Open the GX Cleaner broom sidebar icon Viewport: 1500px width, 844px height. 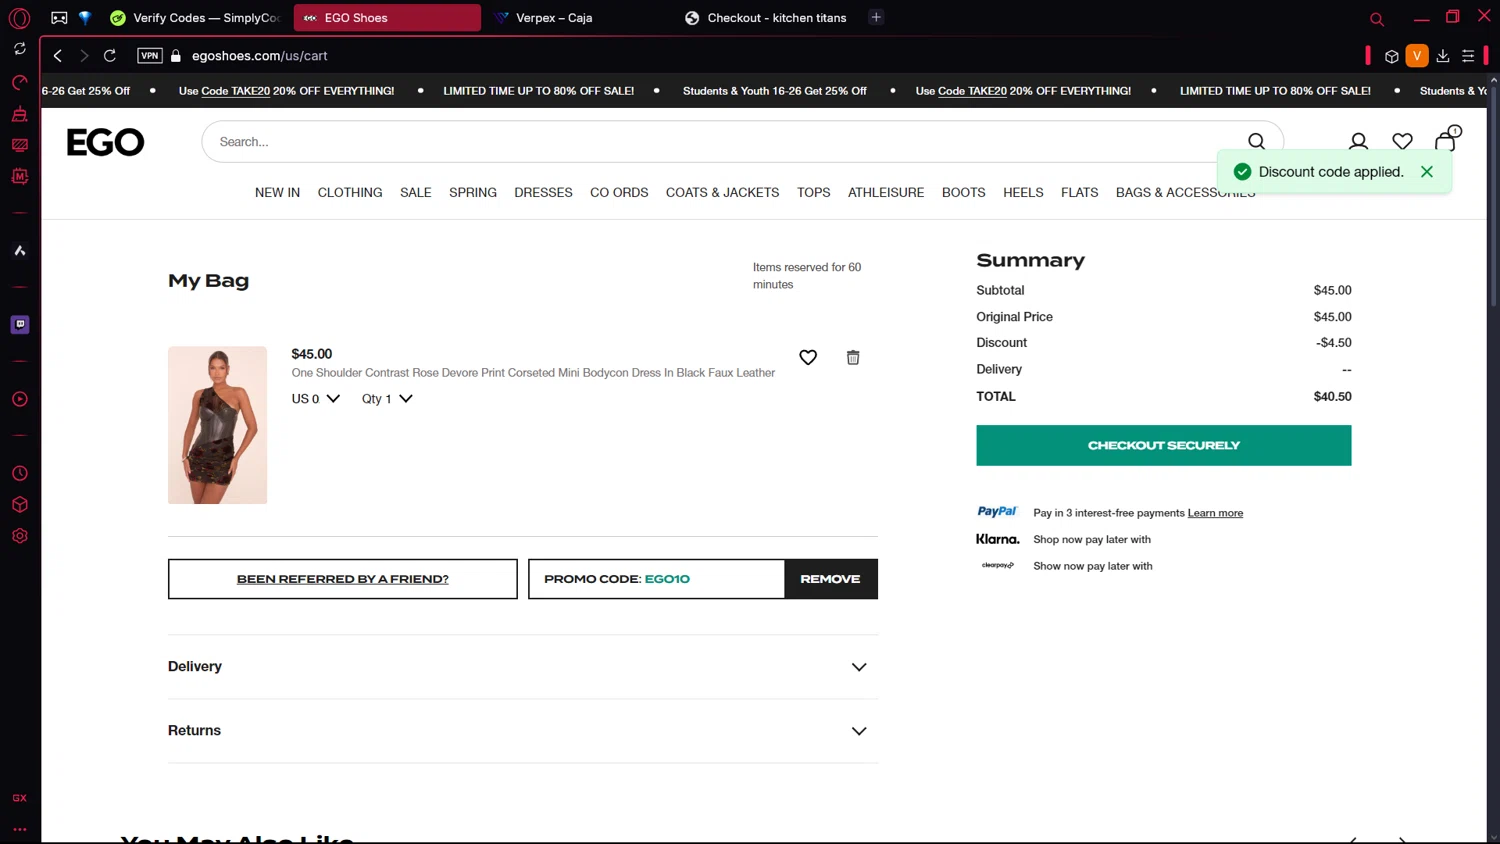19,114
